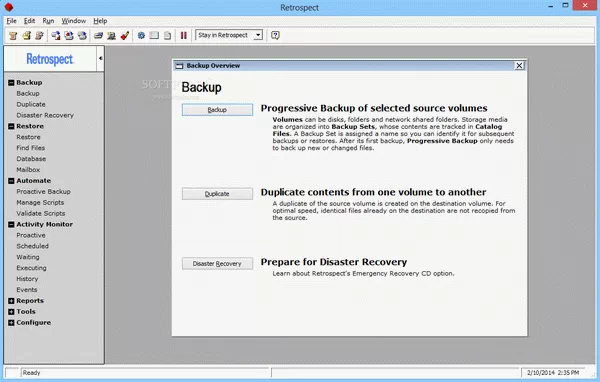Click the Backup heading in the overview window
The image size is (600, 382).
coord(201,87)
